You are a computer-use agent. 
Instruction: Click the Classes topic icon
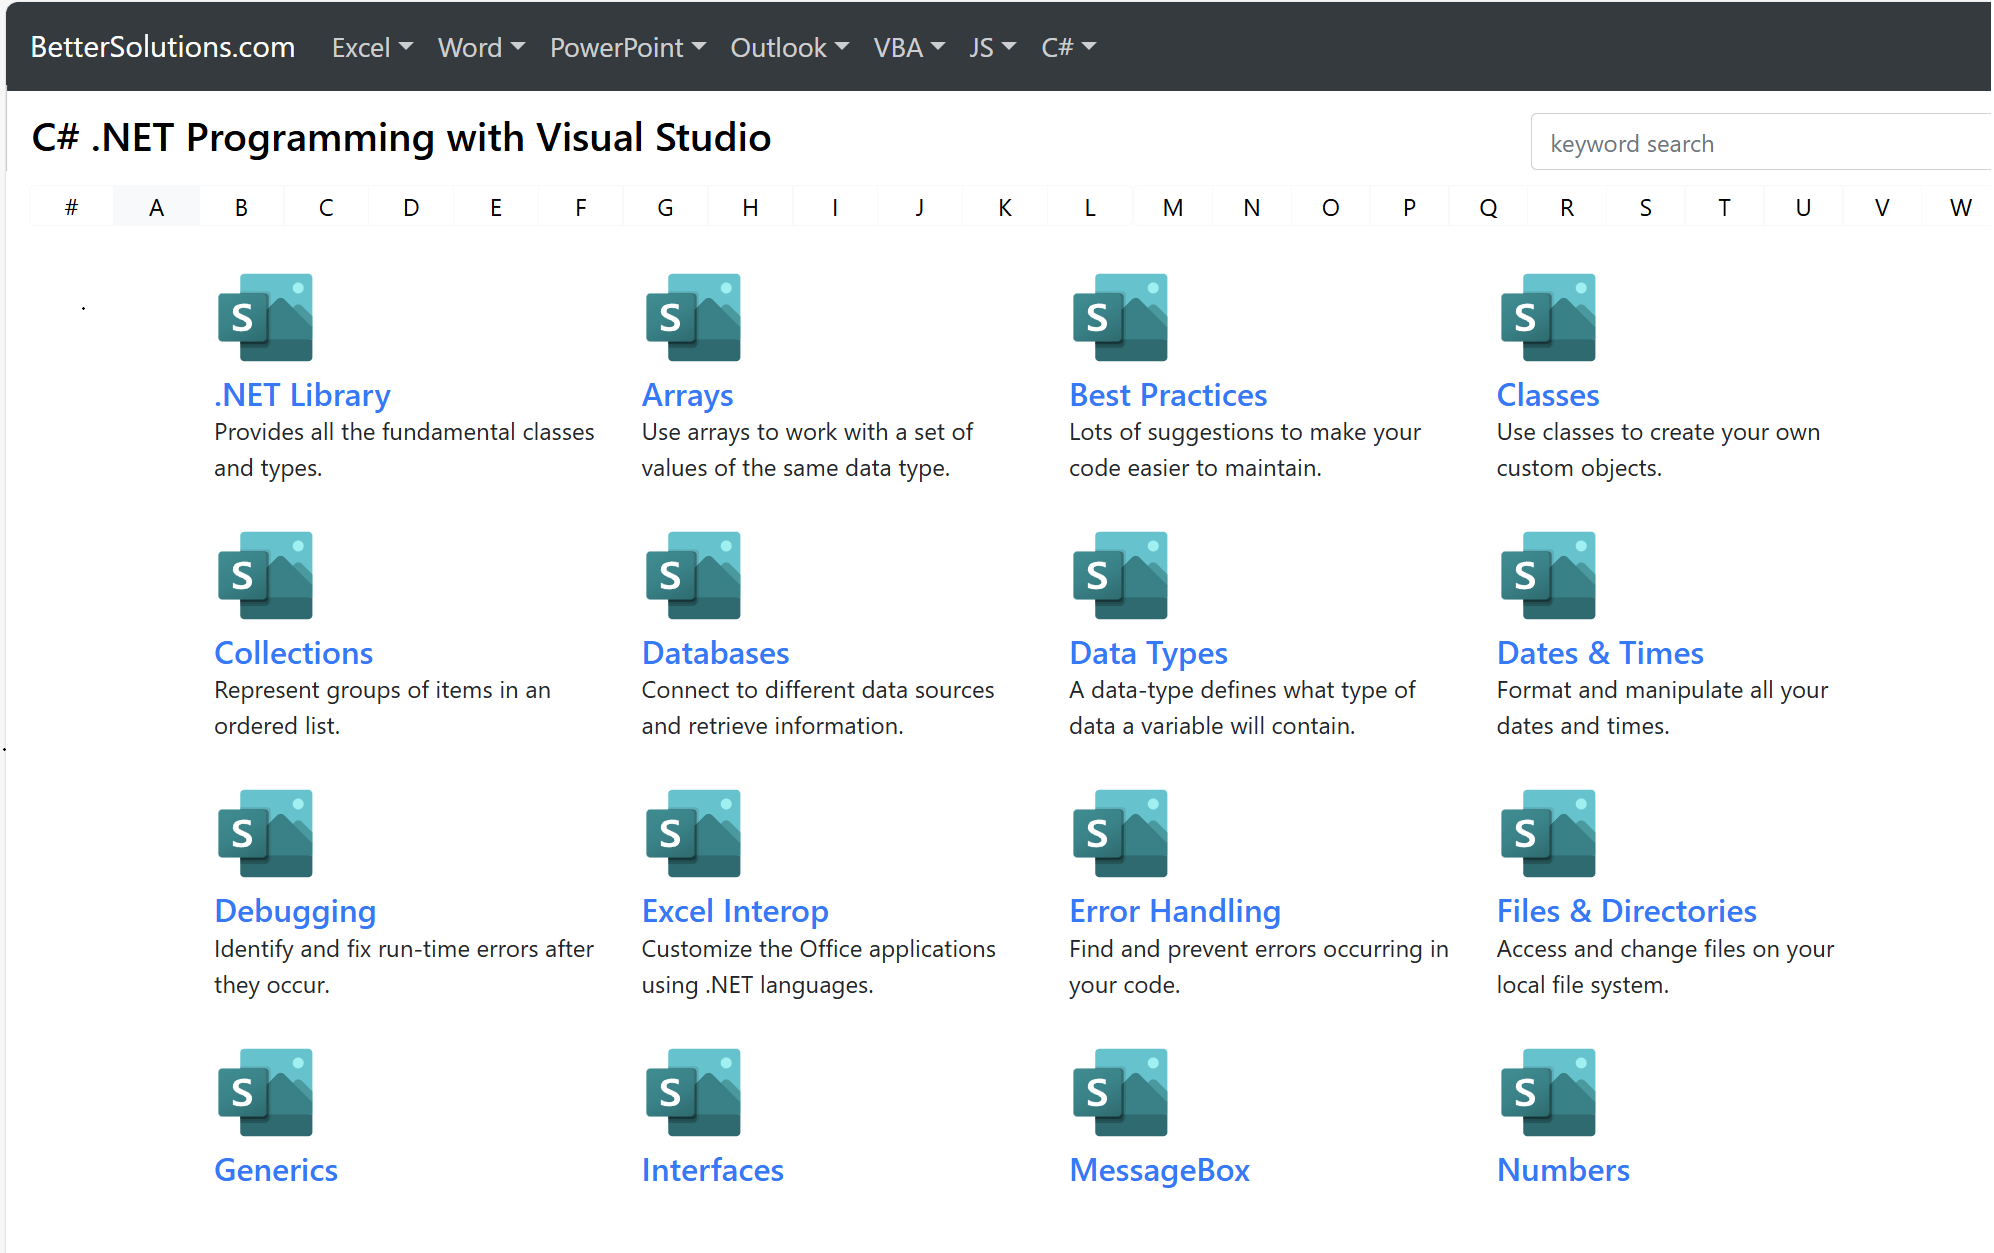click(x=1548, y=317)
